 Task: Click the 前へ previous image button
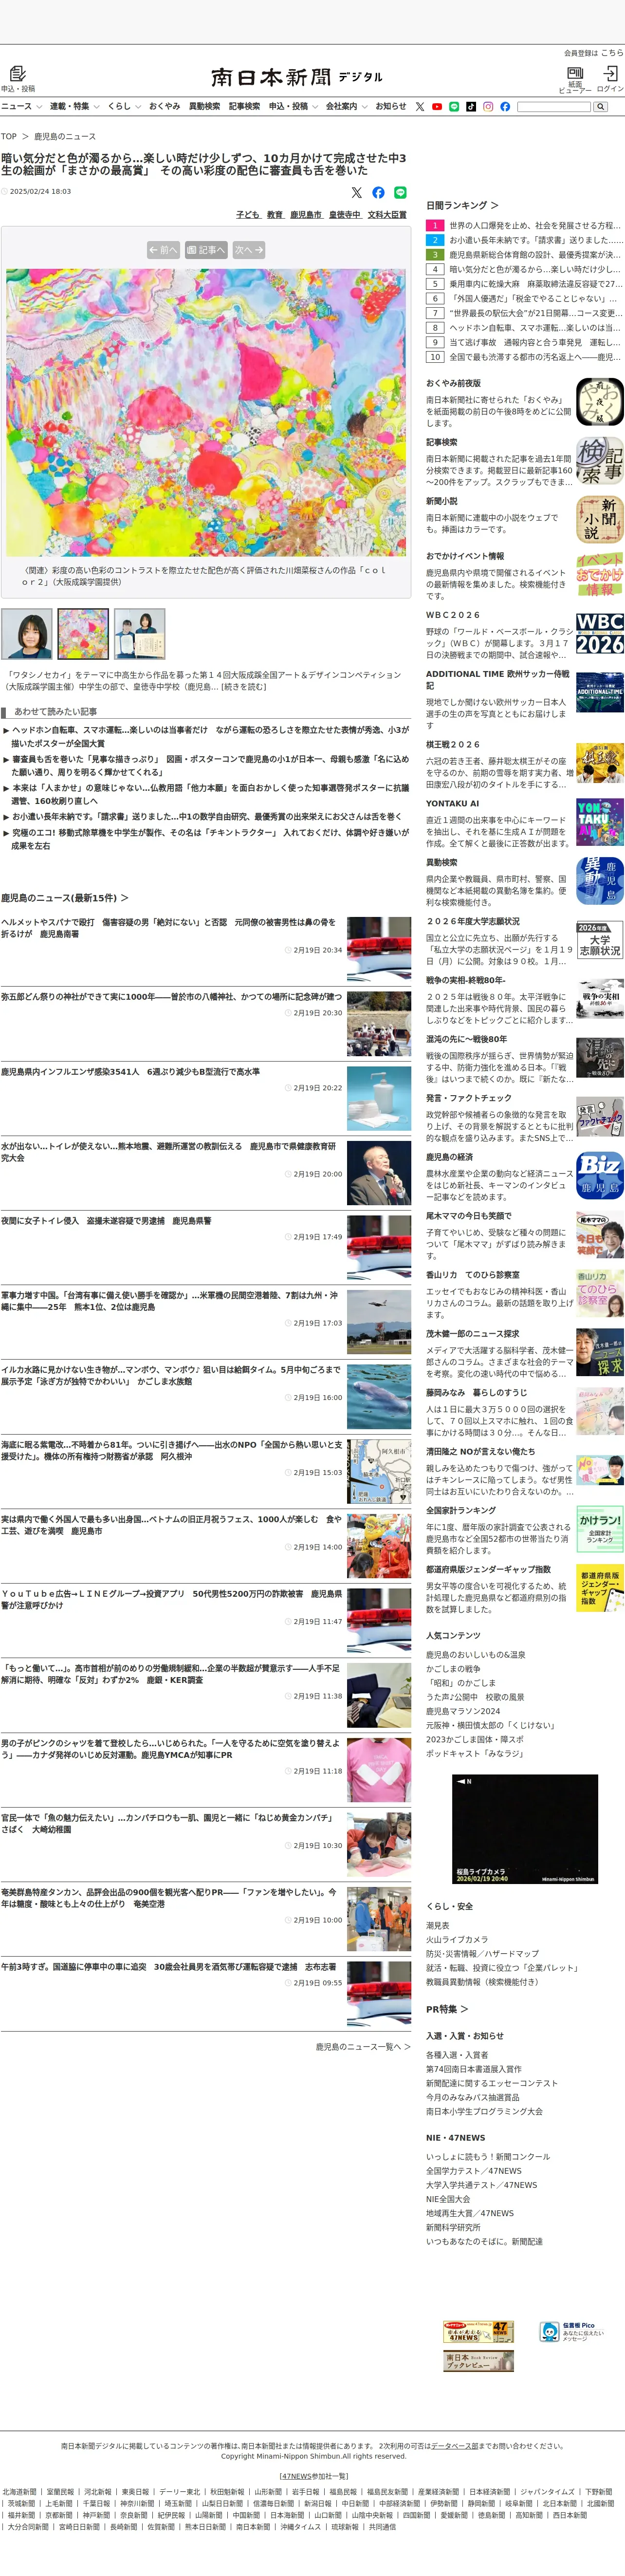coord(163,250)
